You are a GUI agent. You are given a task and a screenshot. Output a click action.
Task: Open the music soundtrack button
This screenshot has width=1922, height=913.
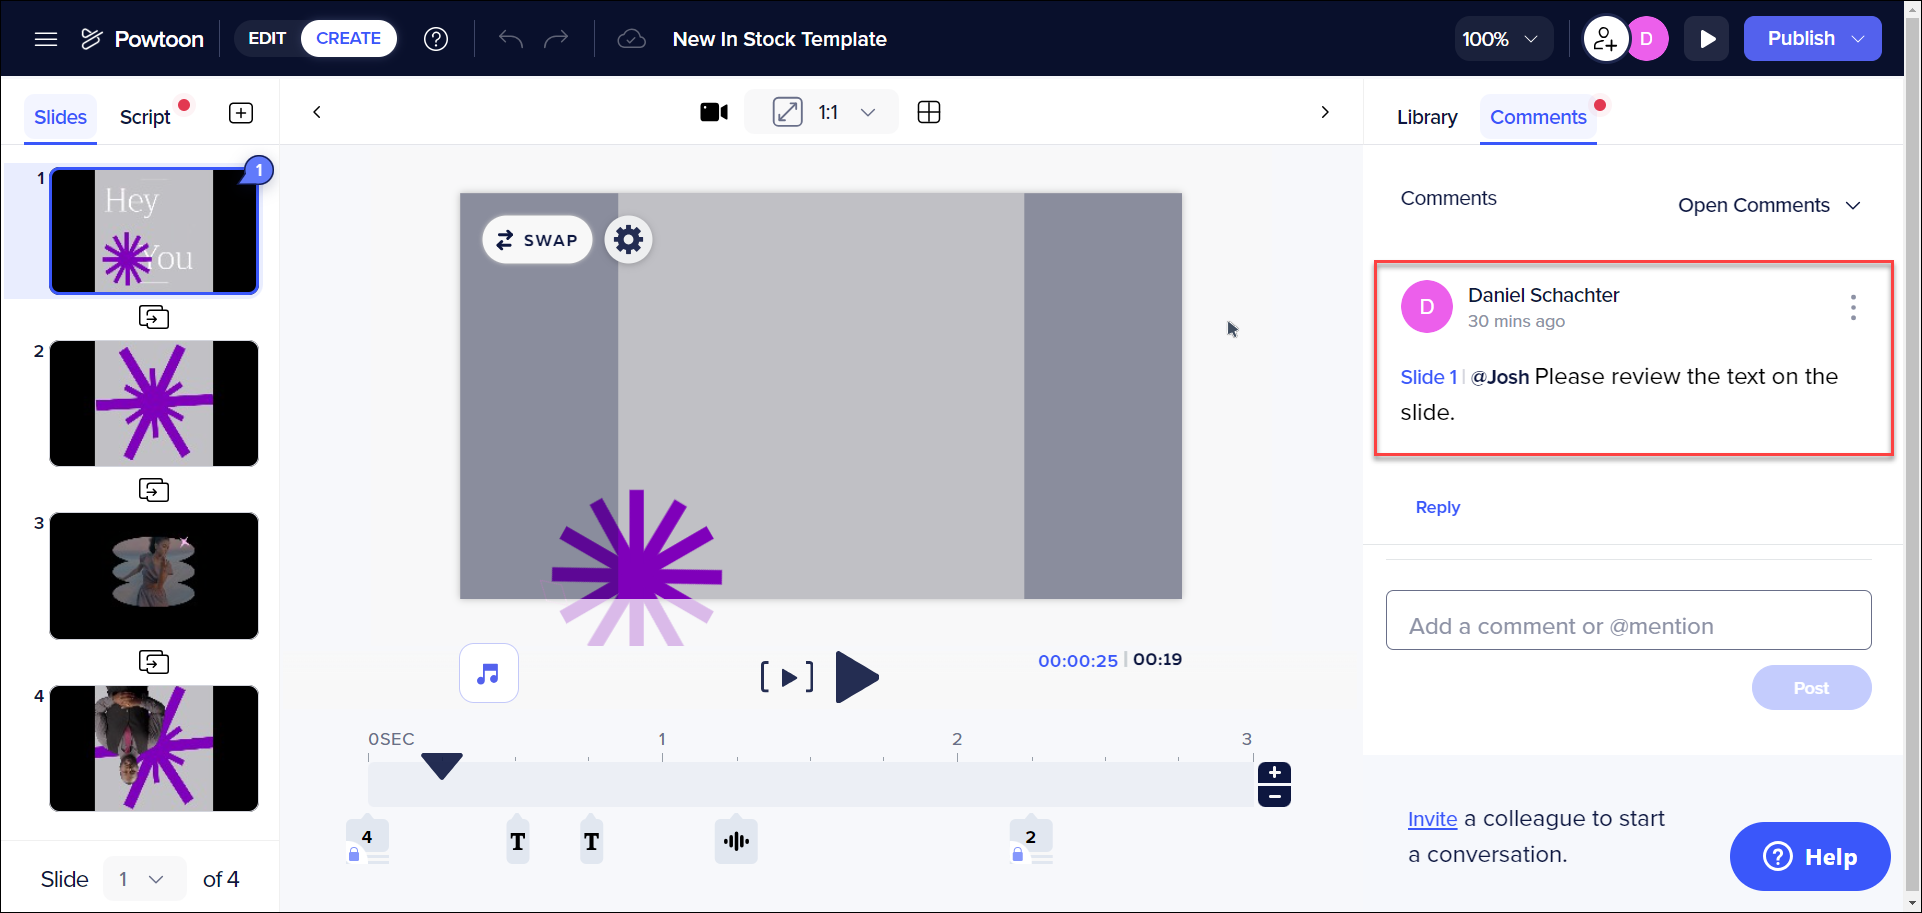click(x=489, y=673)
